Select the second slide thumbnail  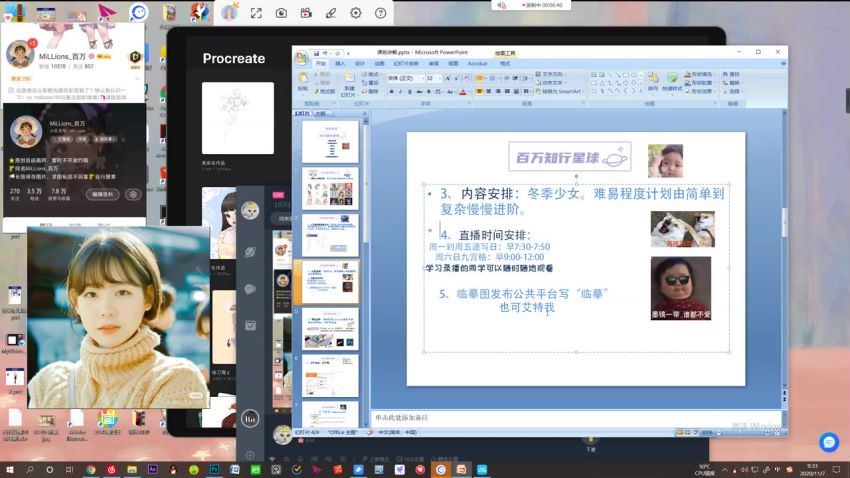(x=330, y=189)
